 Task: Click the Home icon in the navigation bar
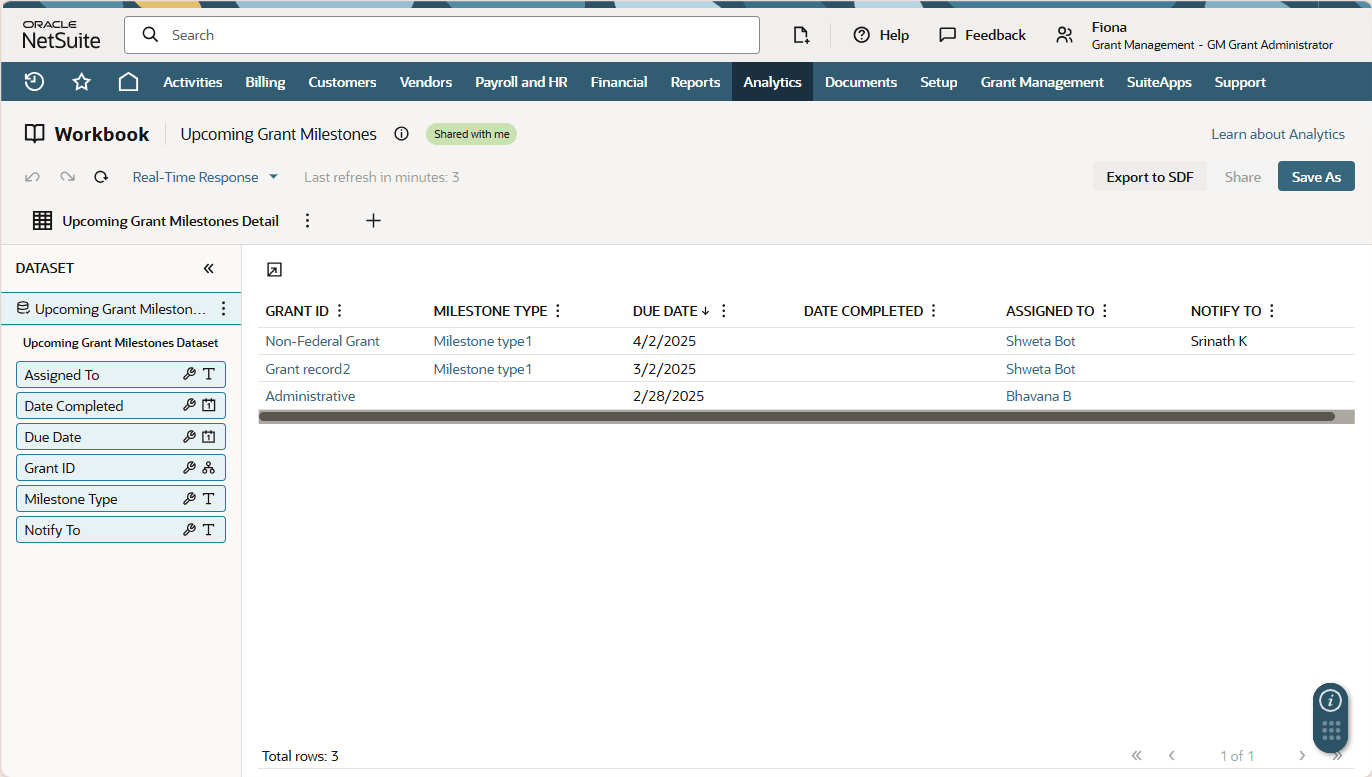click(x=128, y=81)
